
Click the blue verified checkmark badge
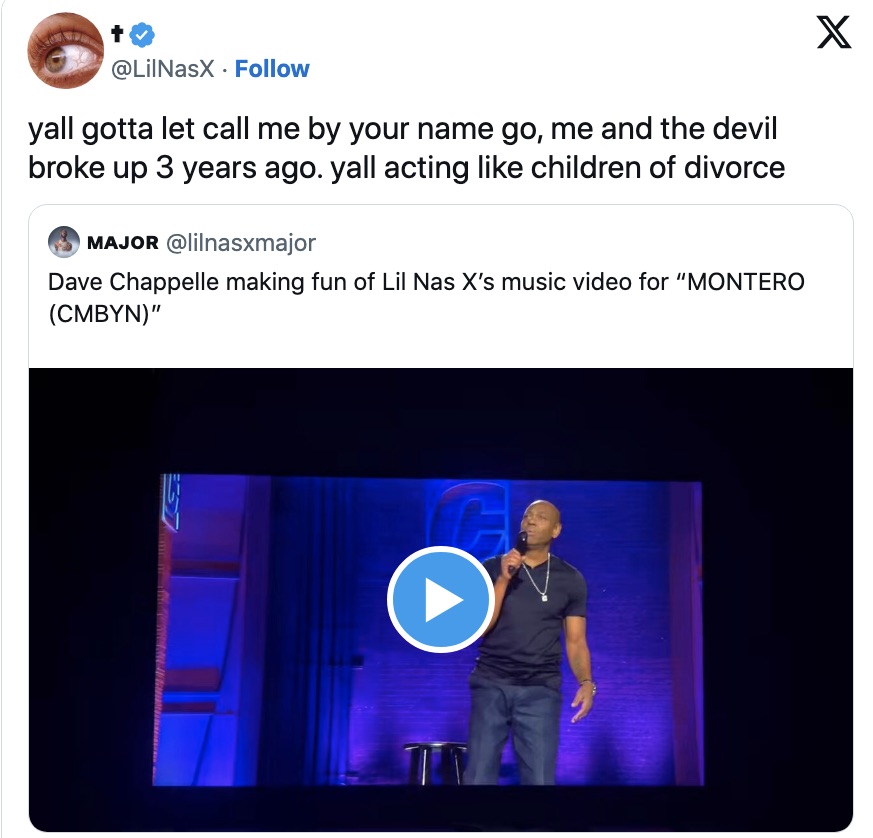[144, 35]
